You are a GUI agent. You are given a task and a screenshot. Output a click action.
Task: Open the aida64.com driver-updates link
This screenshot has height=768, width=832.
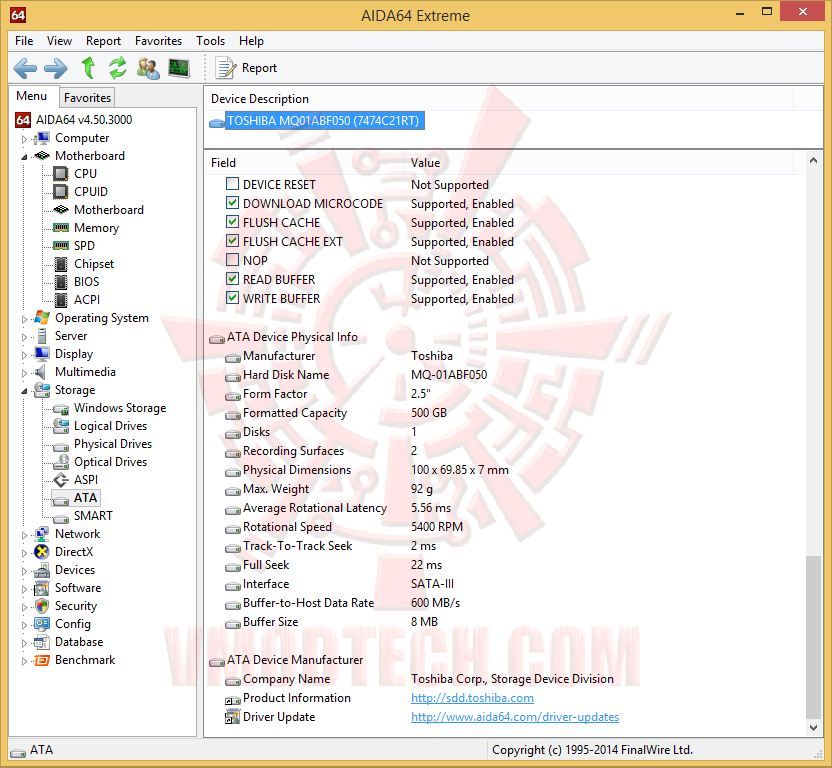pos(515,717)
